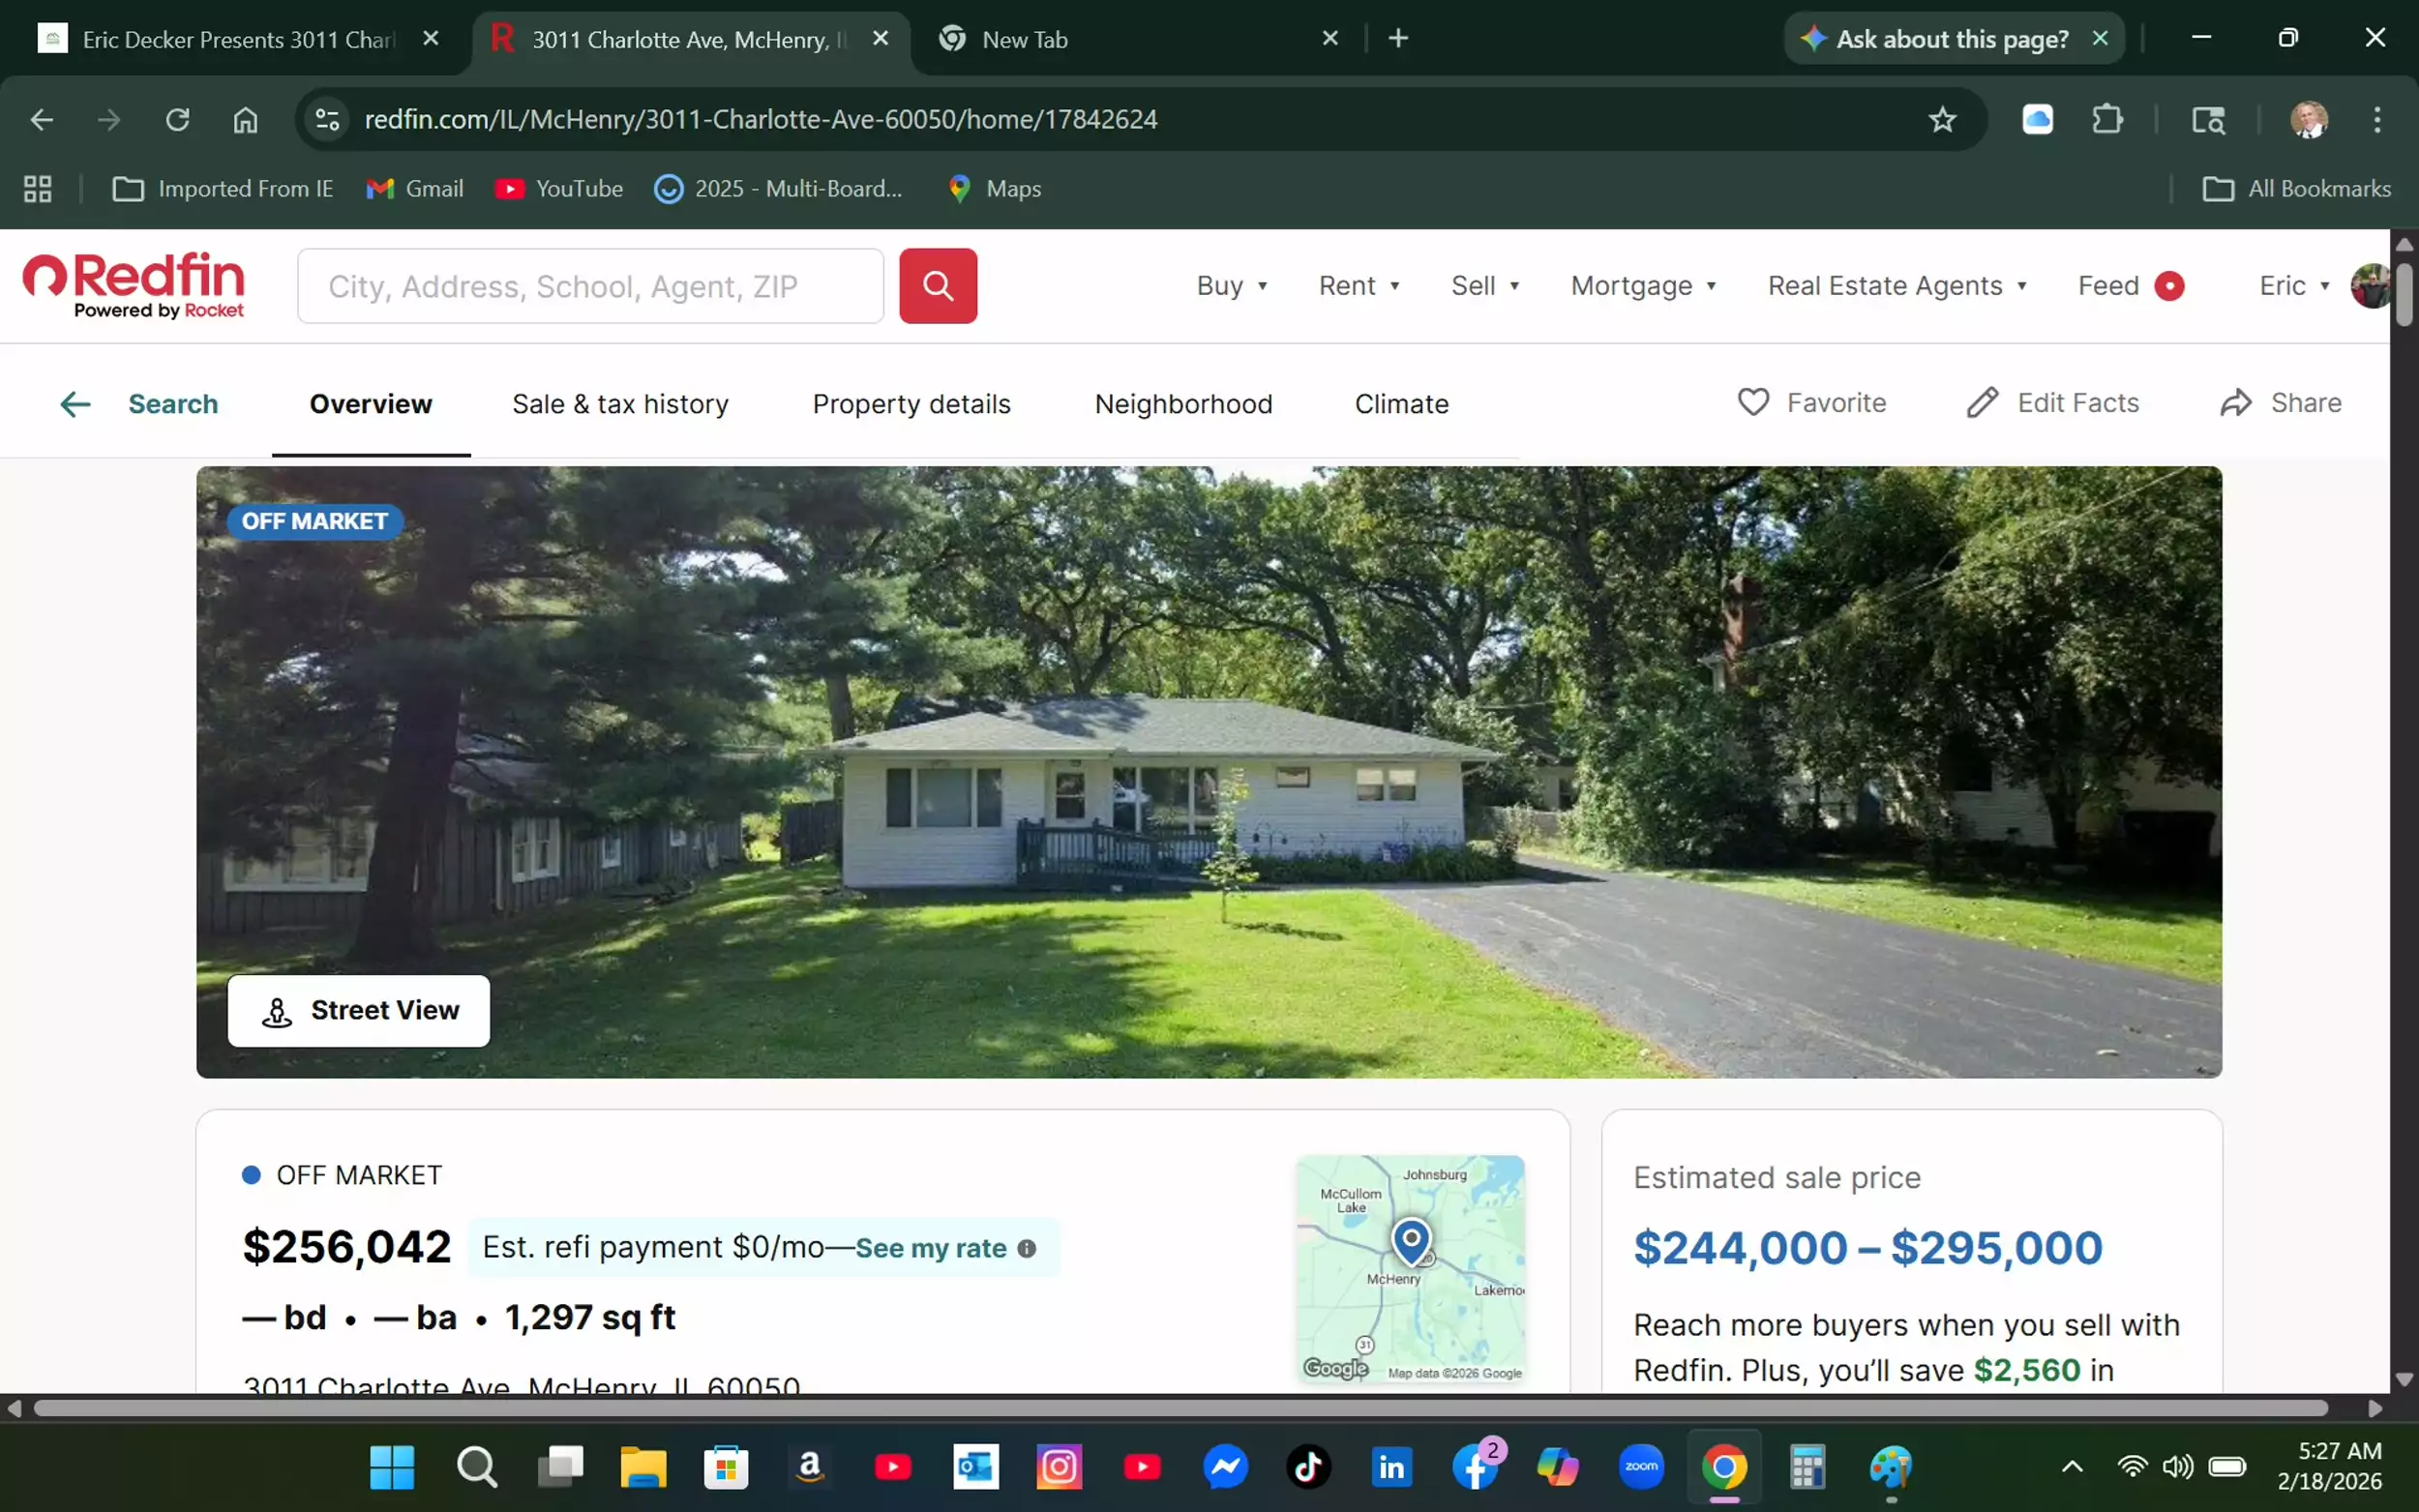Switch to Sale & tax history tab
This screenshot has height=1512, width=2419.
tap(620, 404)
